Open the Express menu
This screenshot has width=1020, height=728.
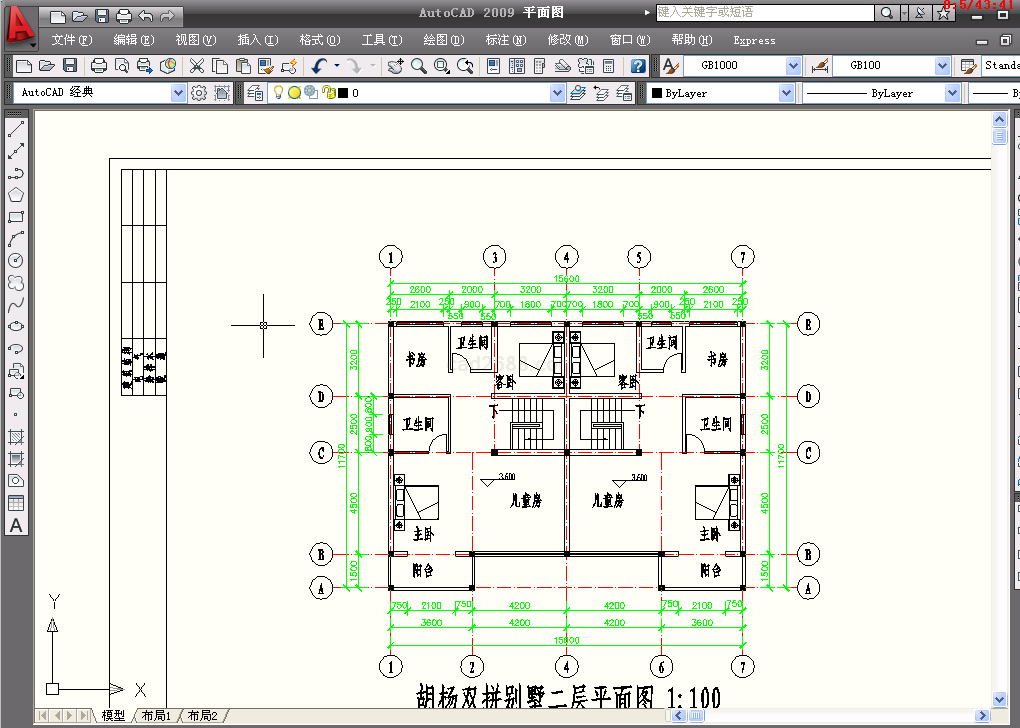(x=754, y=40)
